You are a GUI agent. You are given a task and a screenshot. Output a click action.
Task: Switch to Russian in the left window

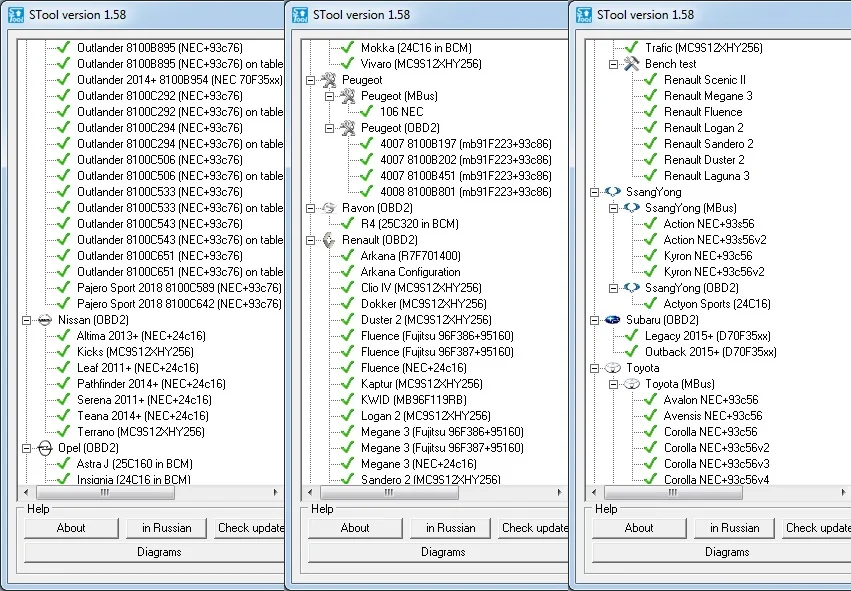pyautogui.click(x=167, y=528)
